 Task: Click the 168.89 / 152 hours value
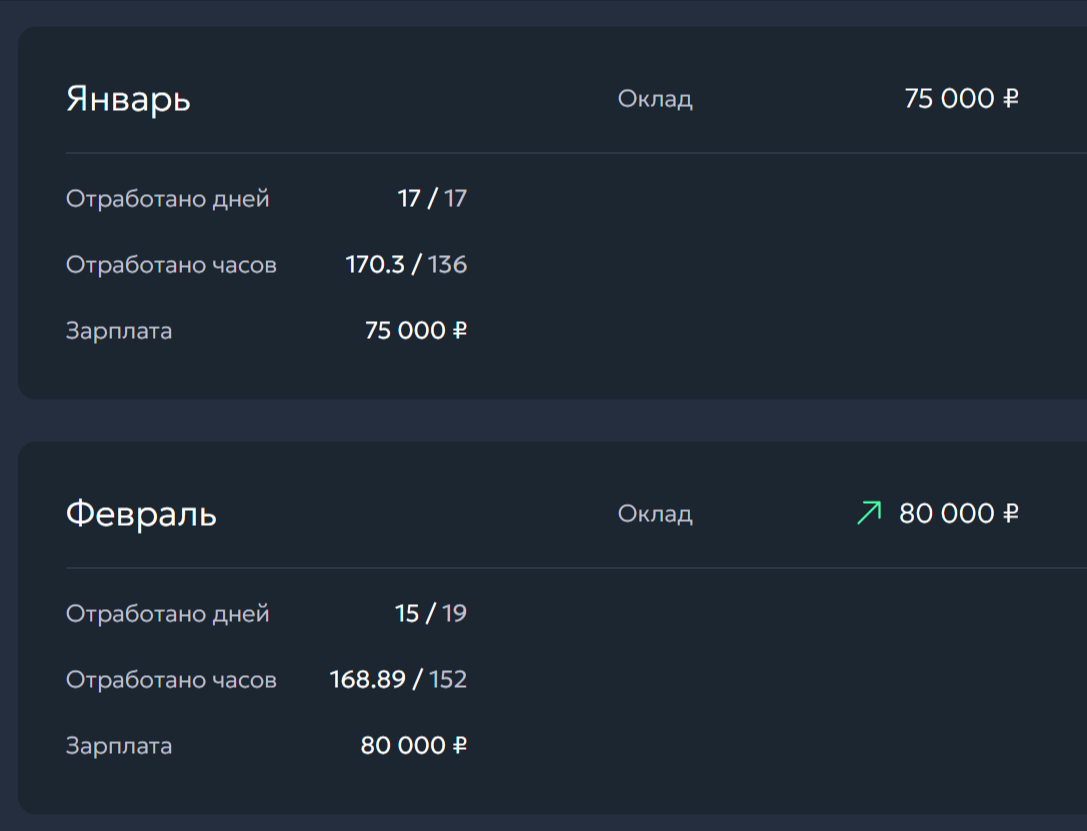click(x=398, y=680)
